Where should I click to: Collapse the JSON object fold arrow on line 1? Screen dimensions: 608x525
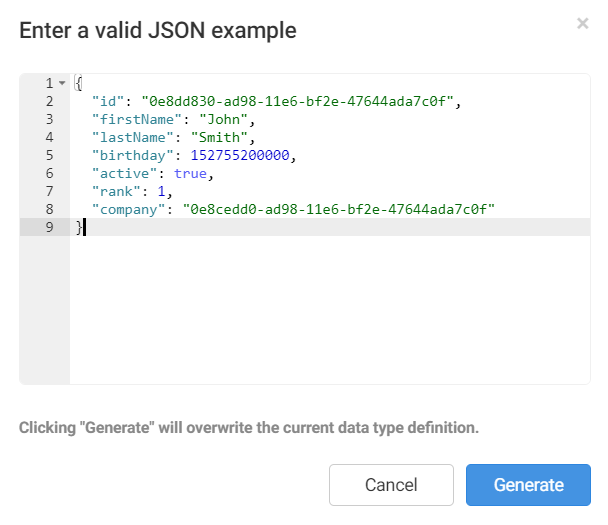(62, 83)
